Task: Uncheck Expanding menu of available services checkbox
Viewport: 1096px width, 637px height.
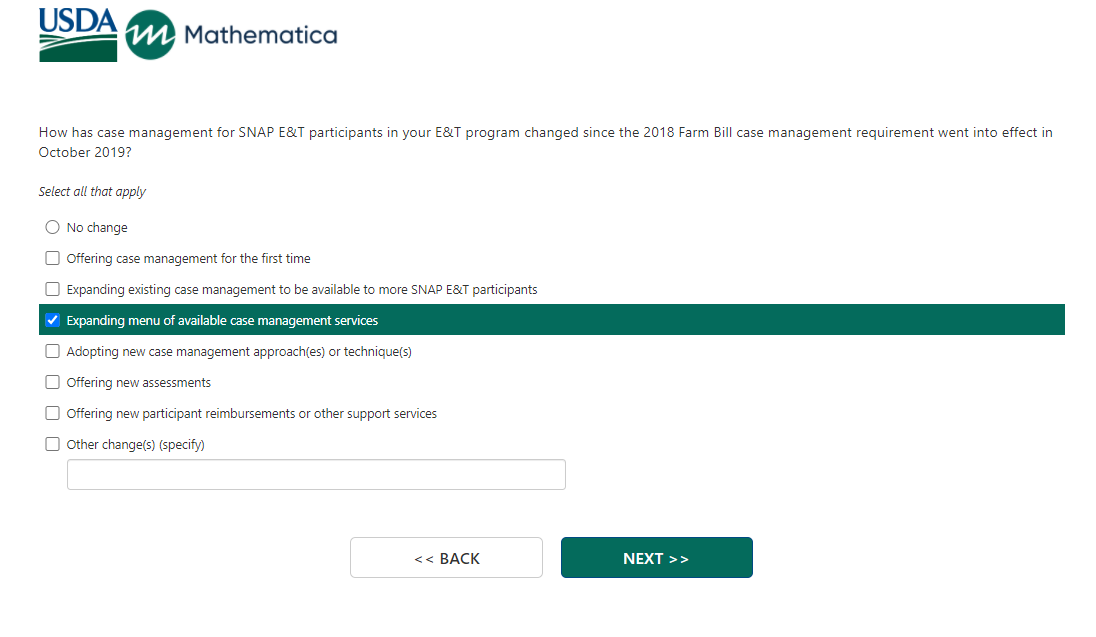Action: pos(53,320)
